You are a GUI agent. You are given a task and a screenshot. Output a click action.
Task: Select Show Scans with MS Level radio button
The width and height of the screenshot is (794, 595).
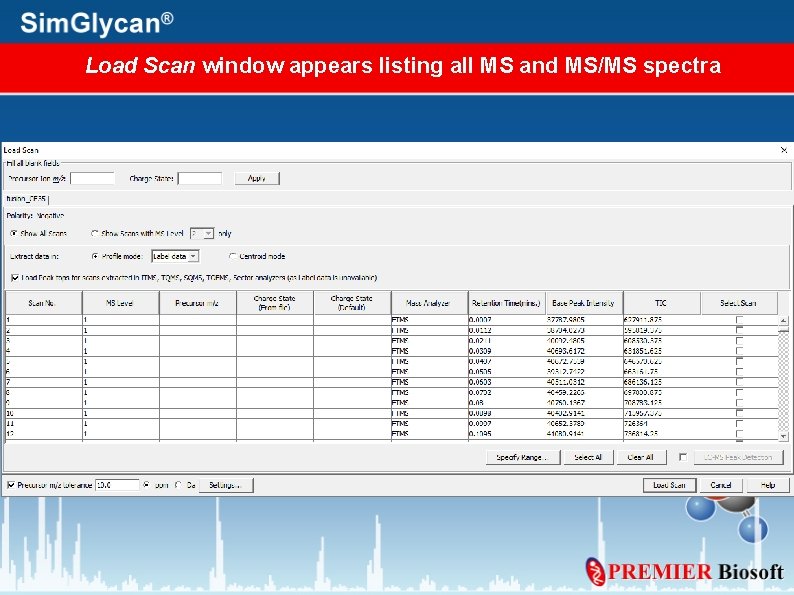click(94, 233)
